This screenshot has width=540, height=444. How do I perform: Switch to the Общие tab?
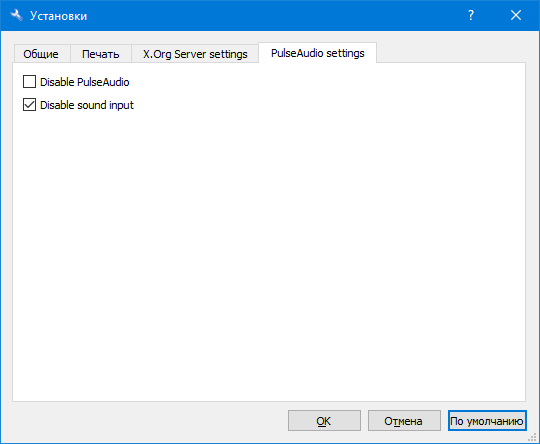tap(41, 54)
